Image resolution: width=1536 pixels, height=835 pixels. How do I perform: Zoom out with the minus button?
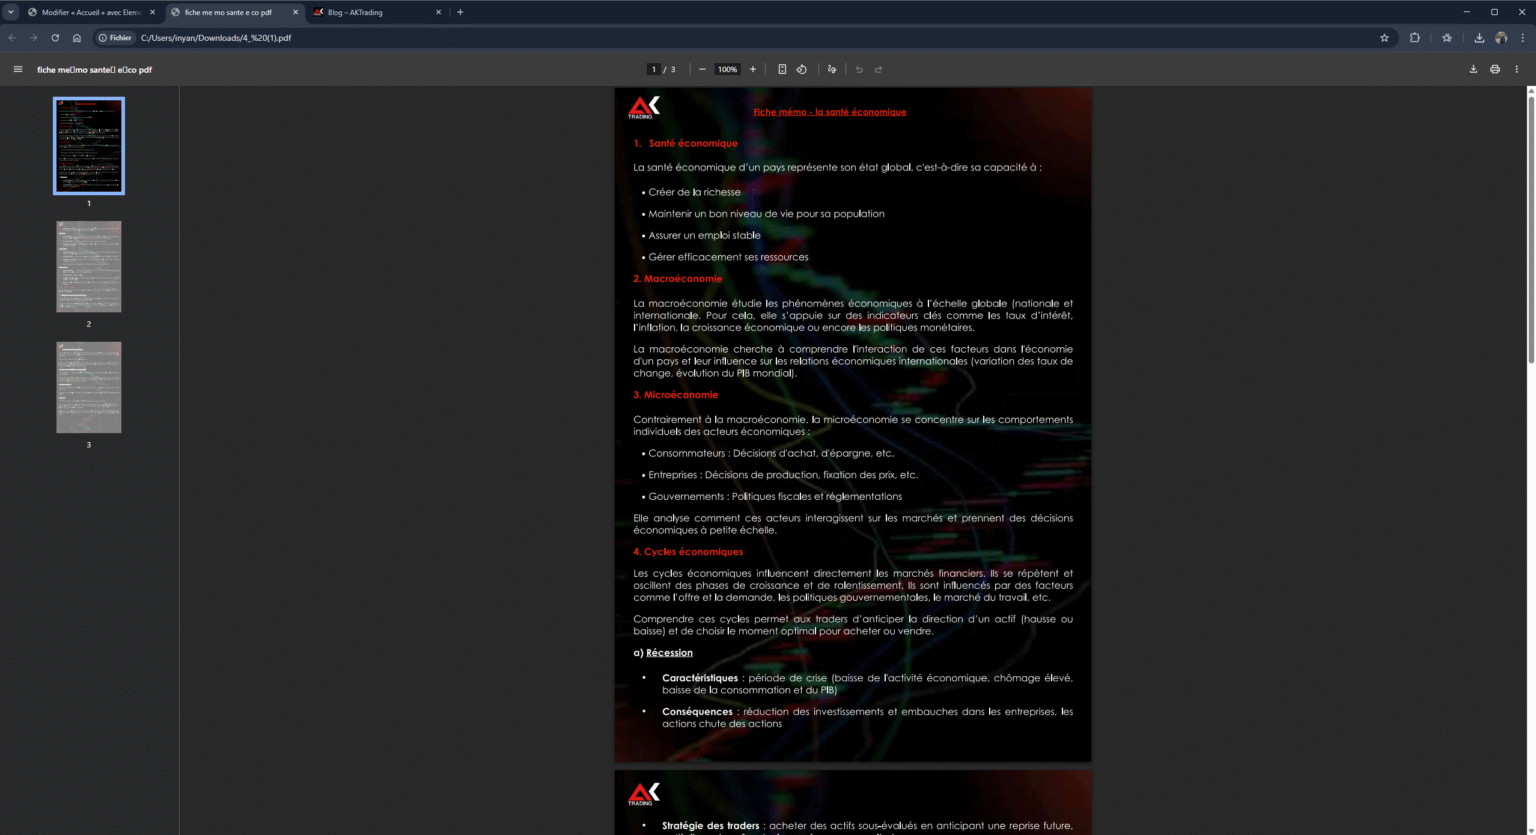coord(702,69)
